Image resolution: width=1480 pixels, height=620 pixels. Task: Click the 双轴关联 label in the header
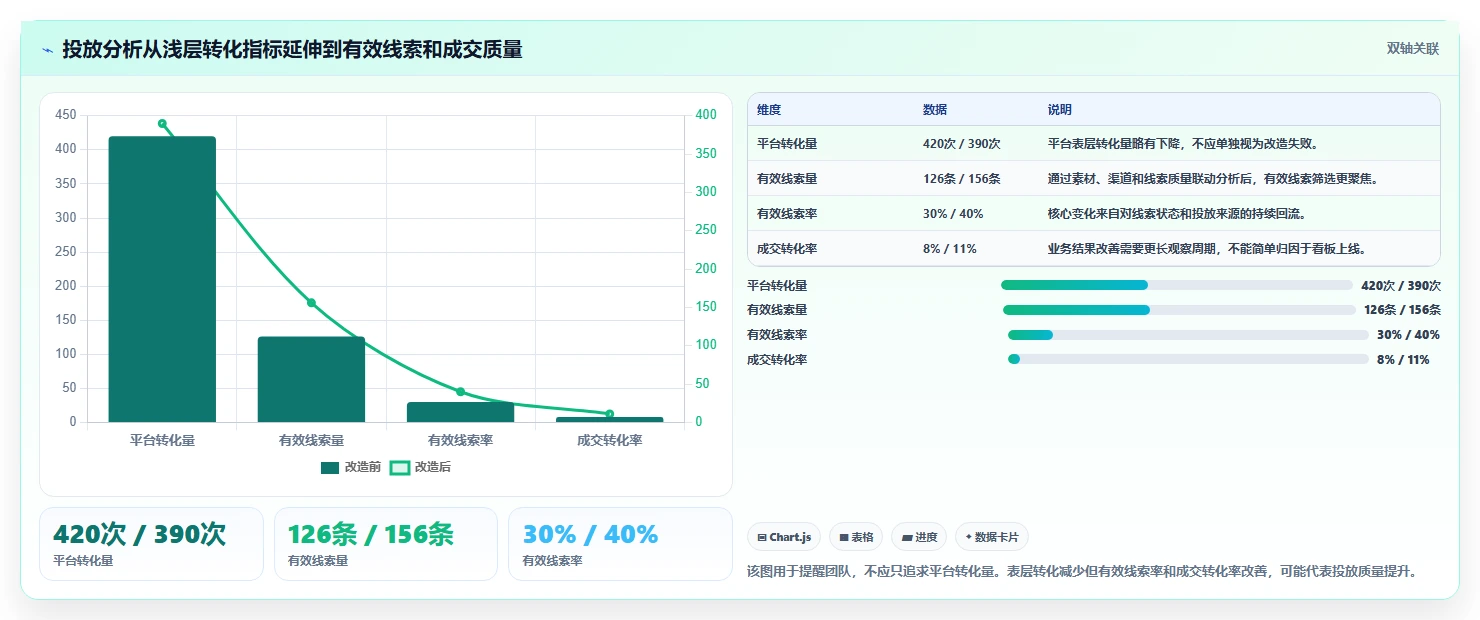(1413, 49)
